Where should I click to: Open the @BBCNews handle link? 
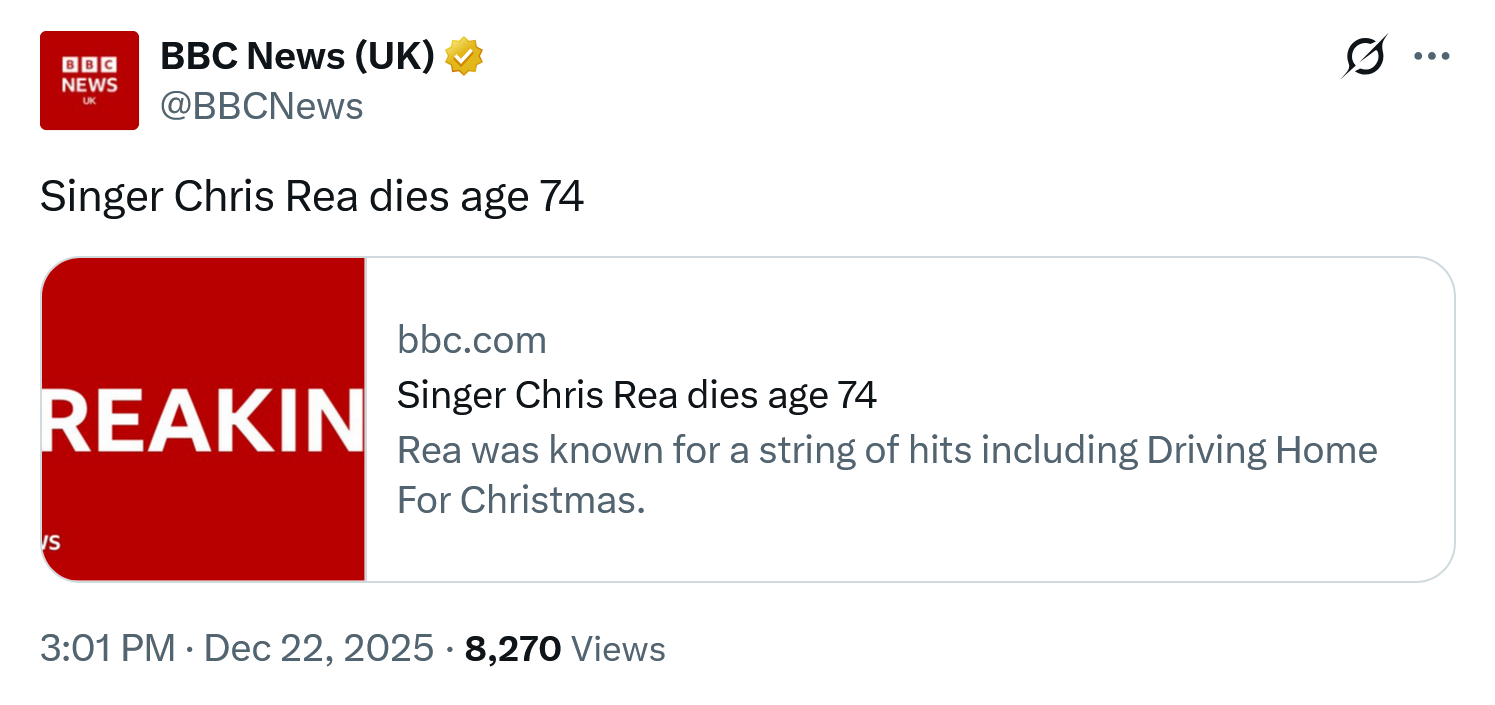[261, 105]
